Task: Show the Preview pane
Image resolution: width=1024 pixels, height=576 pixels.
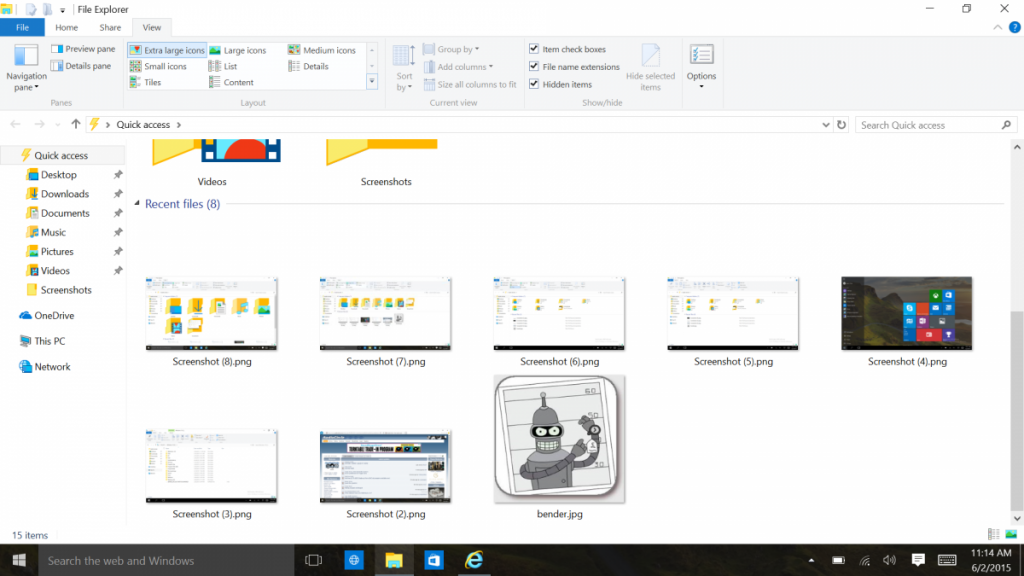Action: pyautogui.click(x=83, y=49)
